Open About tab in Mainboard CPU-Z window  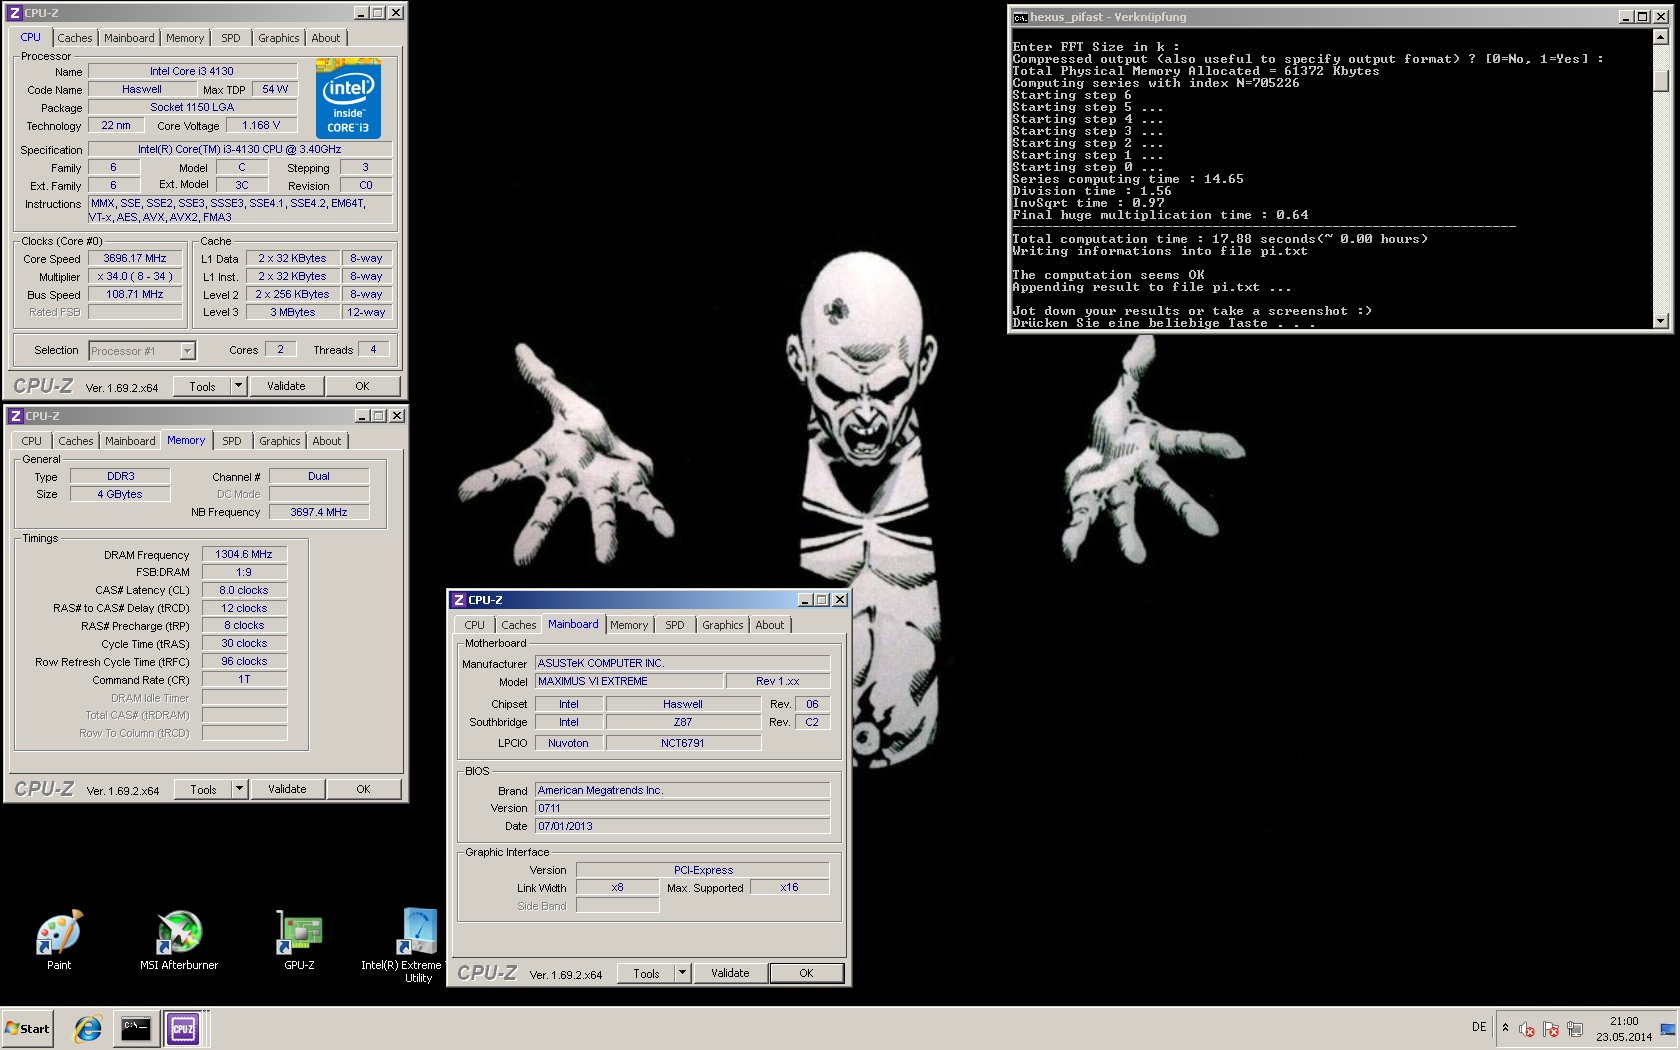pos(770,625)
